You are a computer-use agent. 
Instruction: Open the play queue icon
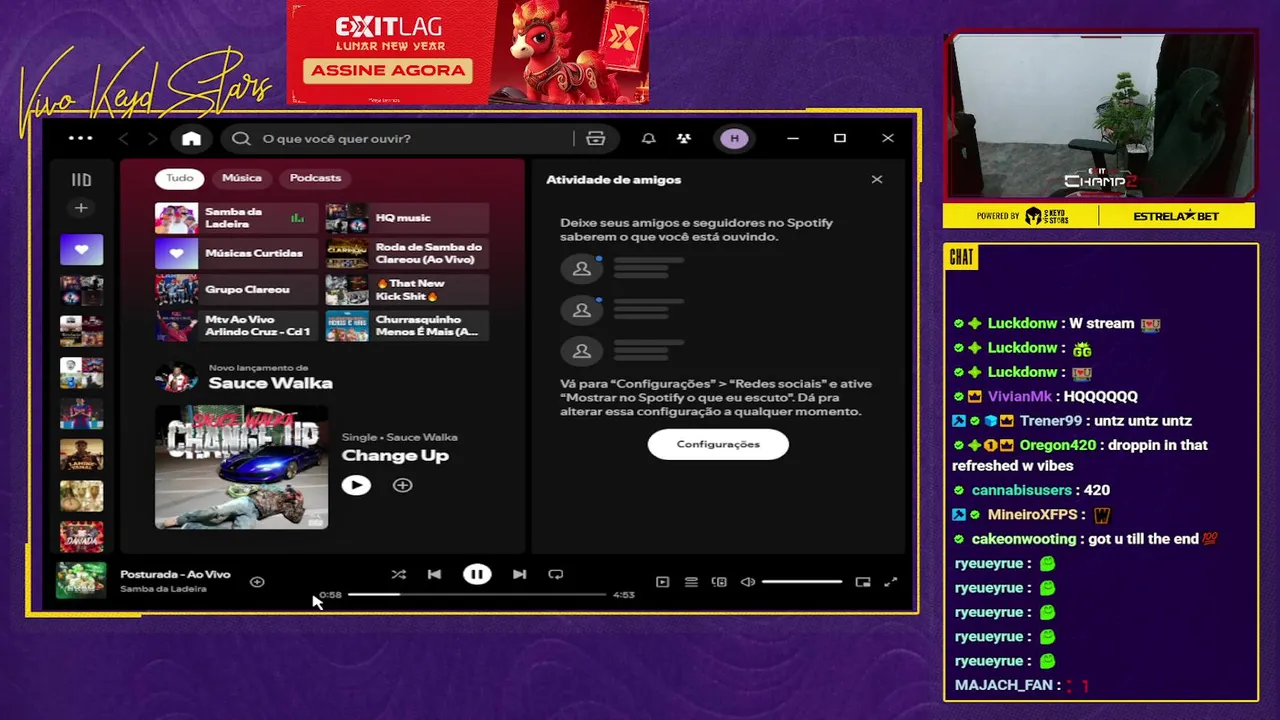click(691, 582)
